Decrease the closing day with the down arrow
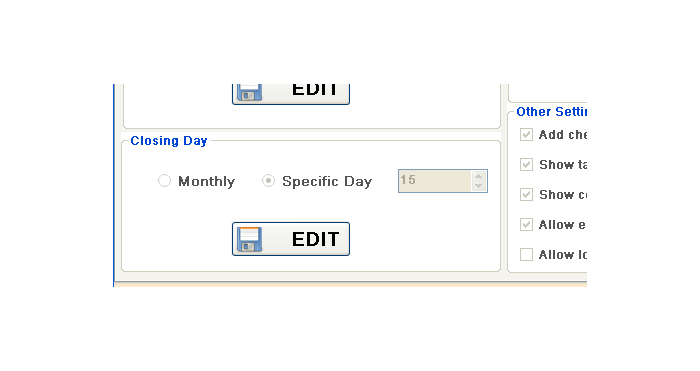 pyautogui.click(x=479, y=186)
